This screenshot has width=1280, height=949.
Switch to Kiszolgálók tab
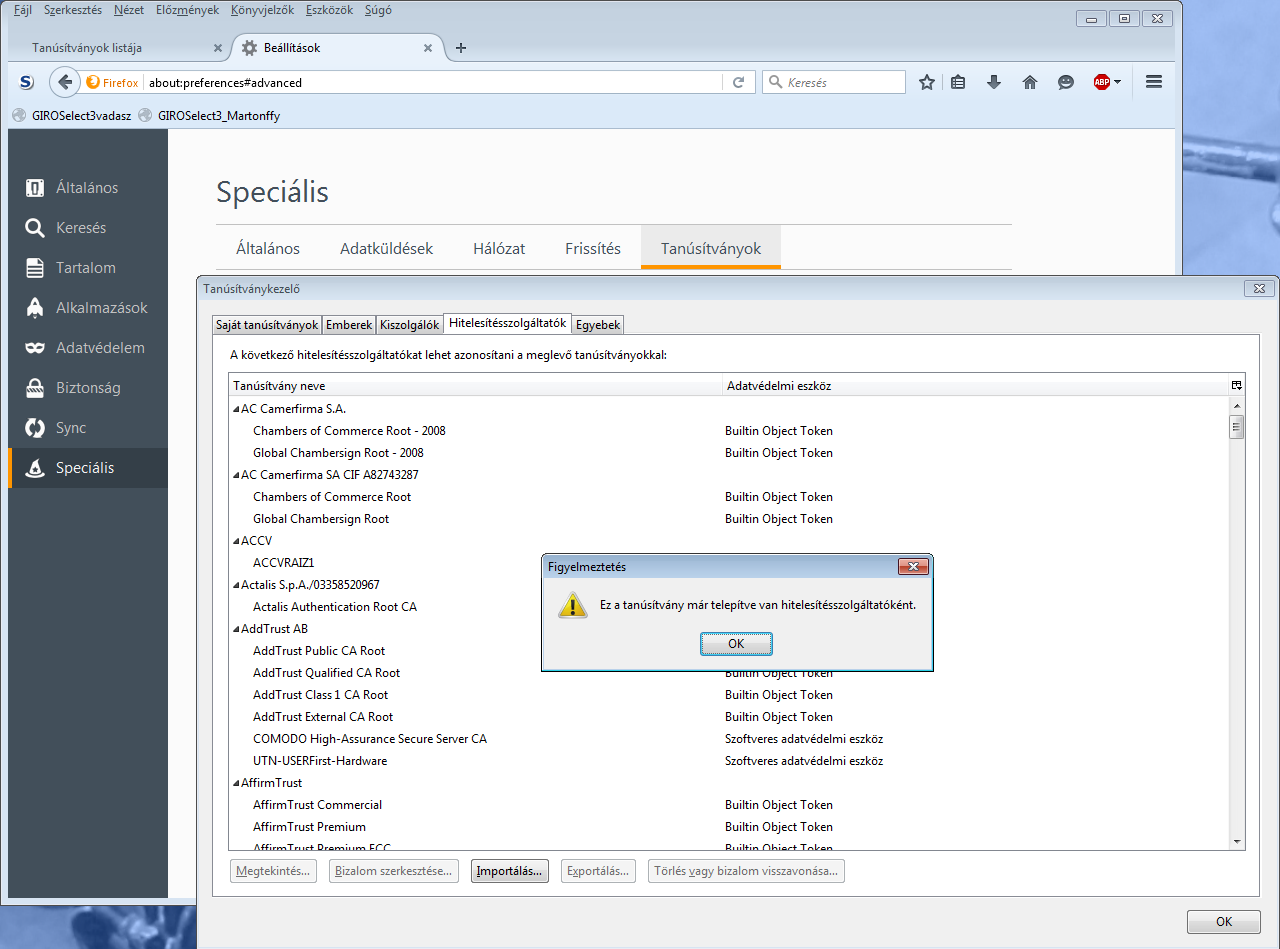click(x=410, y=325)
